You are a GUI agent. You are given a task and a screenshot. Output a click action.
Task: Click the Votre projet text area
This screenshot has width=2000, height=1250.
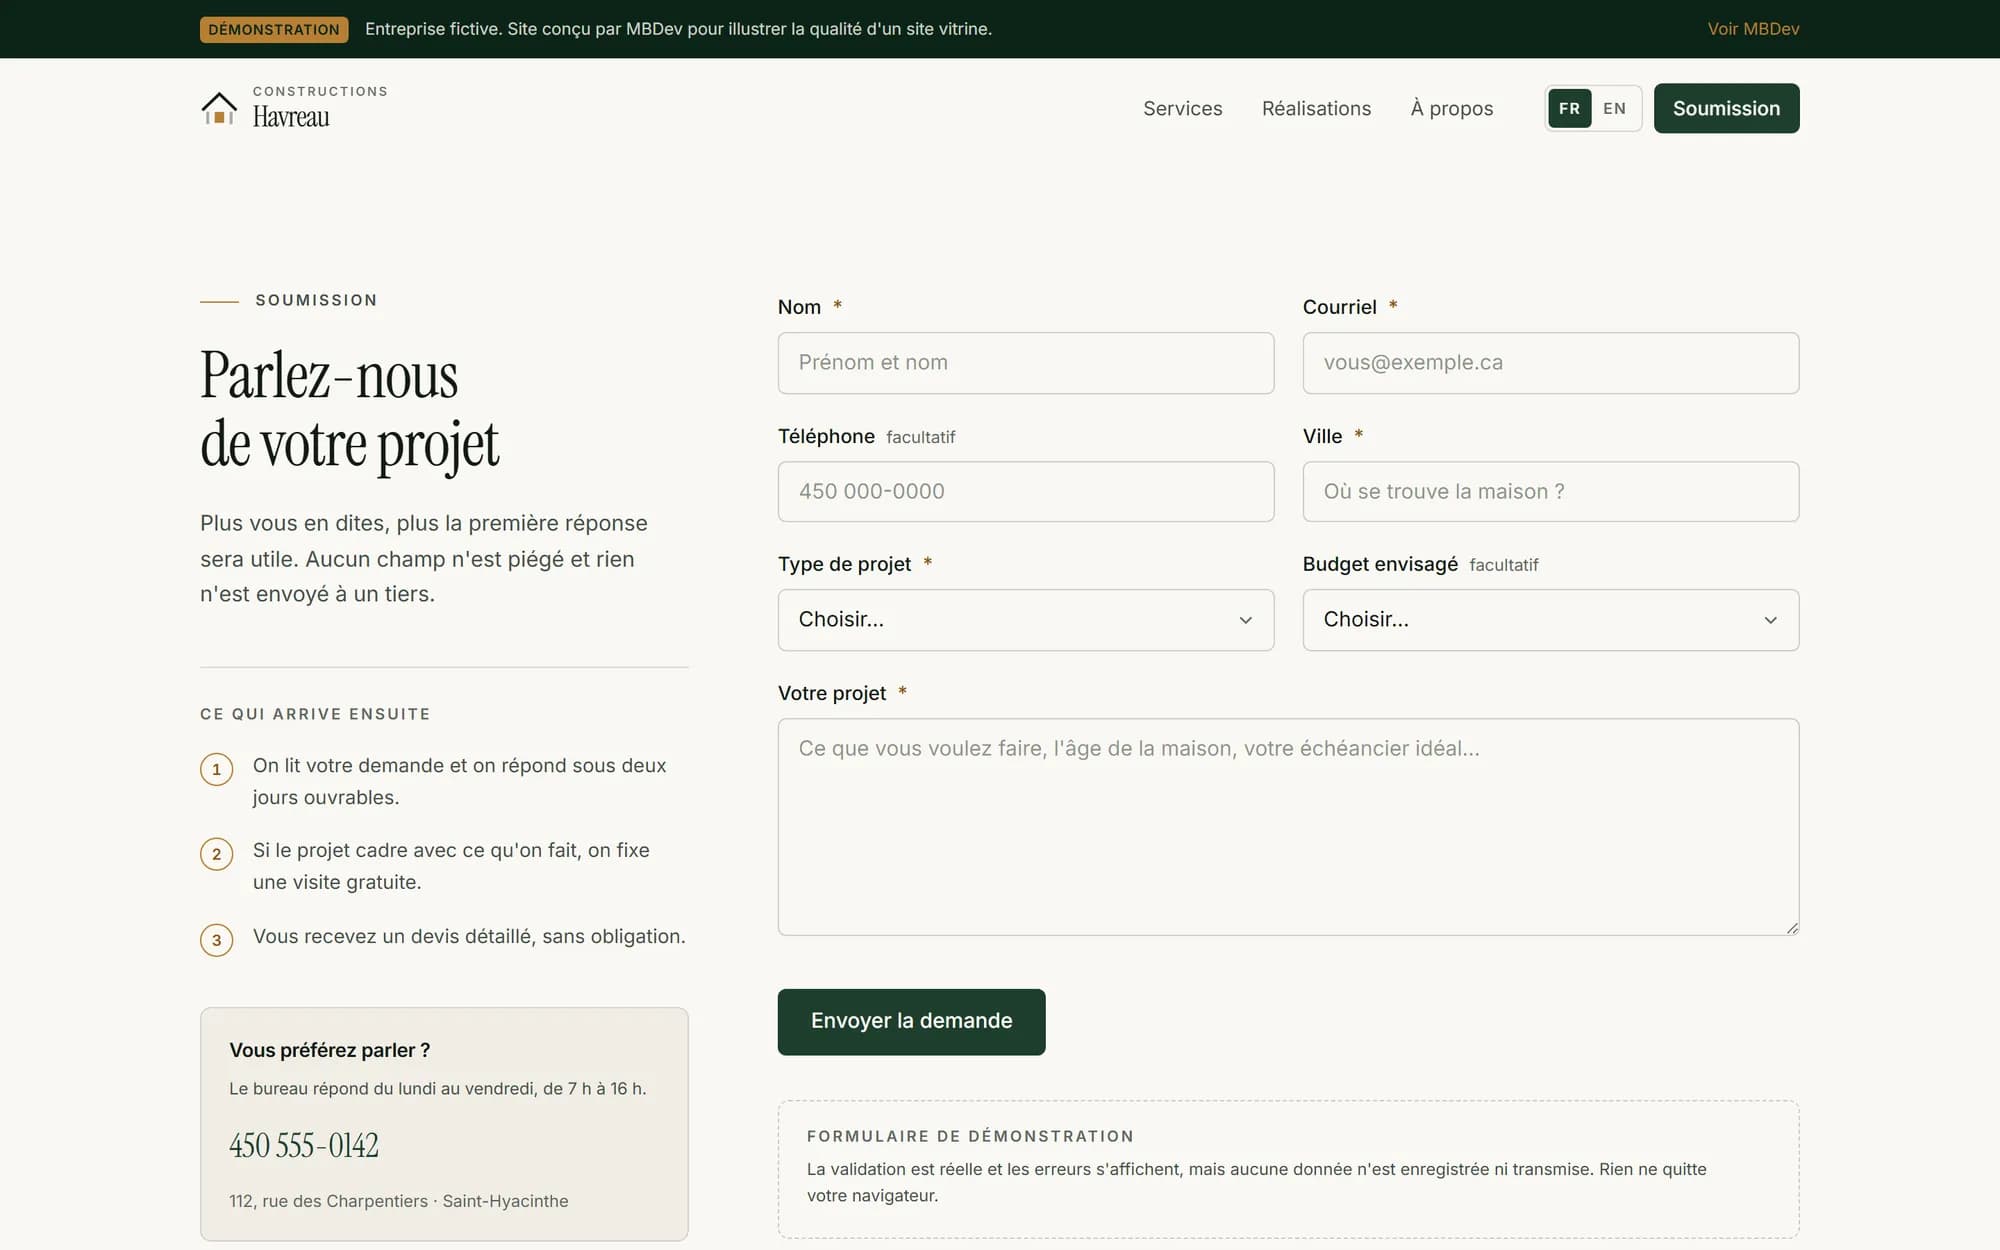[1288, 827]
